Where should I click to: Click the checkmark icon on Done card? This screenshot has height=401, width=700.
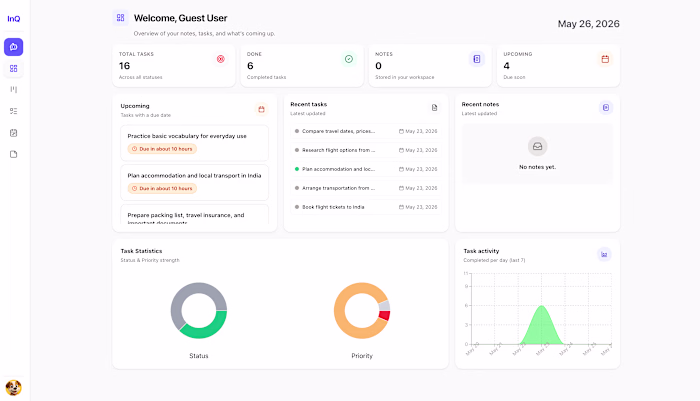349,59
